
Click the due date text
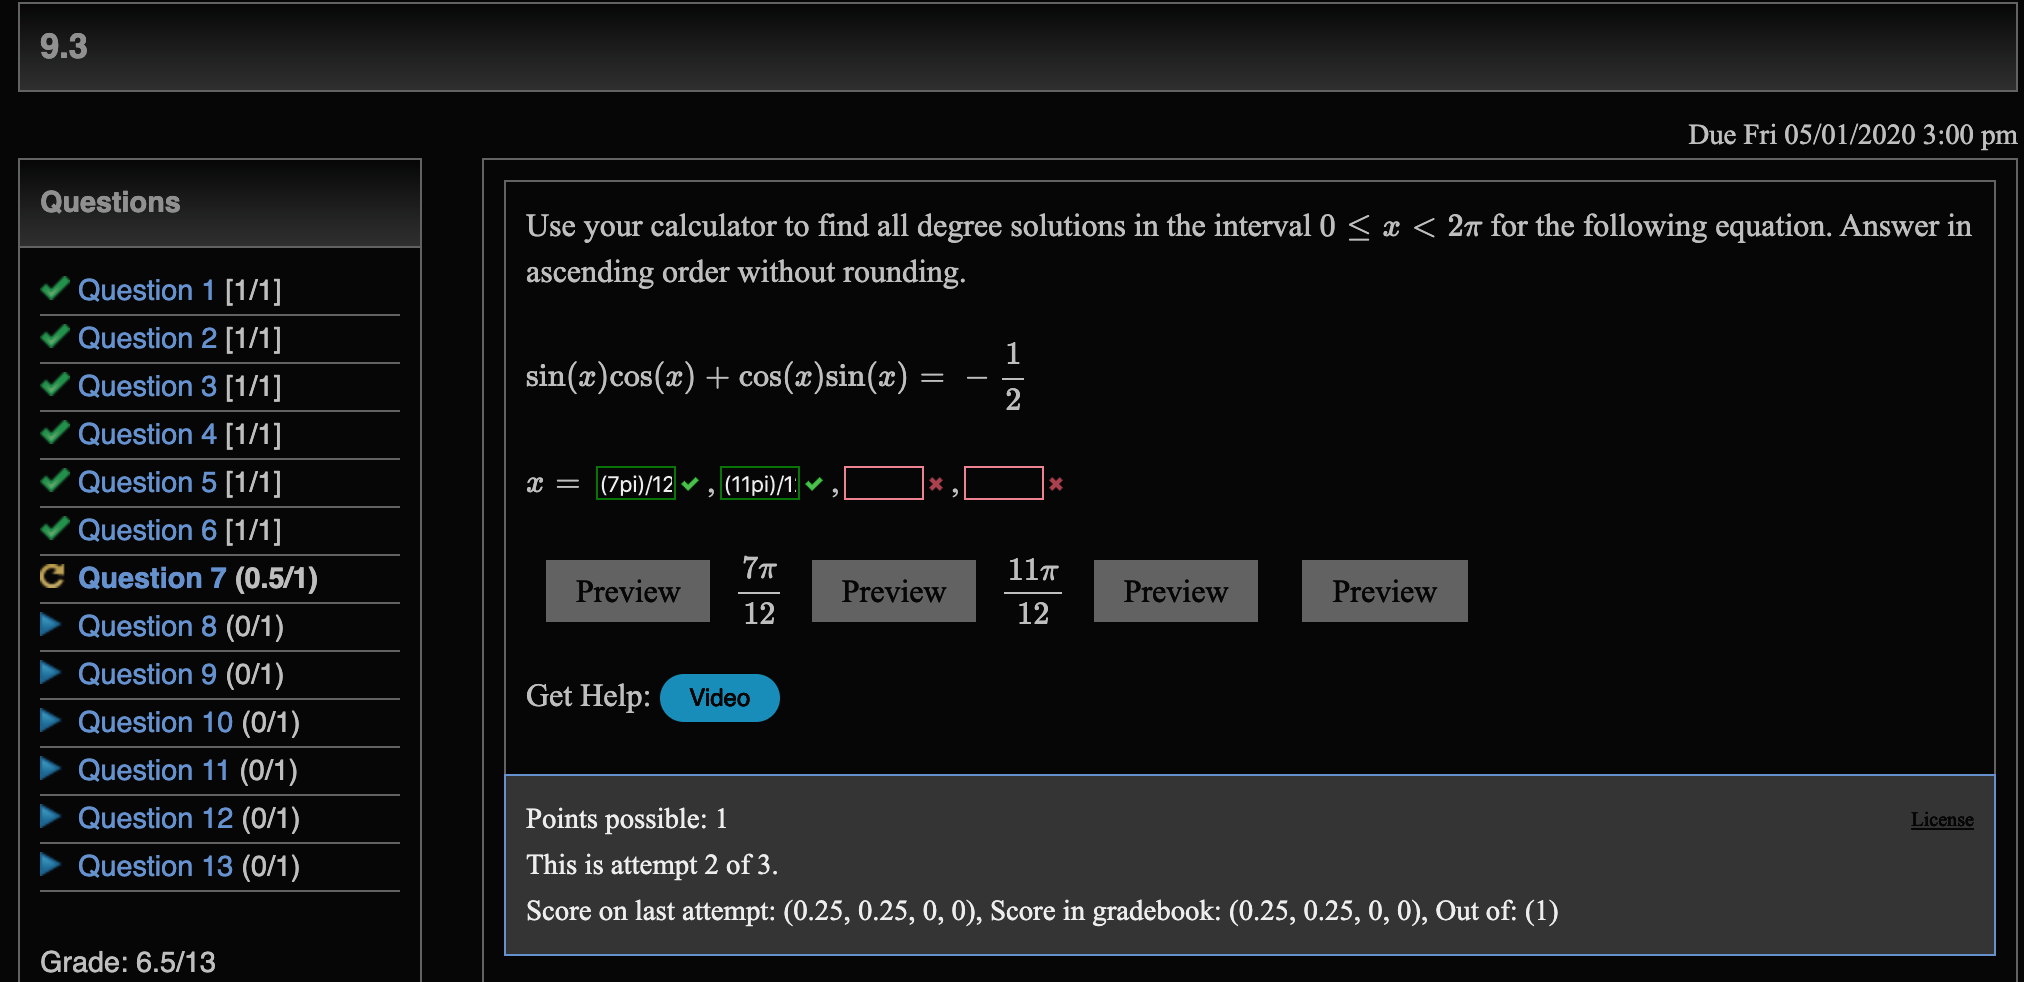(1852, 135)
